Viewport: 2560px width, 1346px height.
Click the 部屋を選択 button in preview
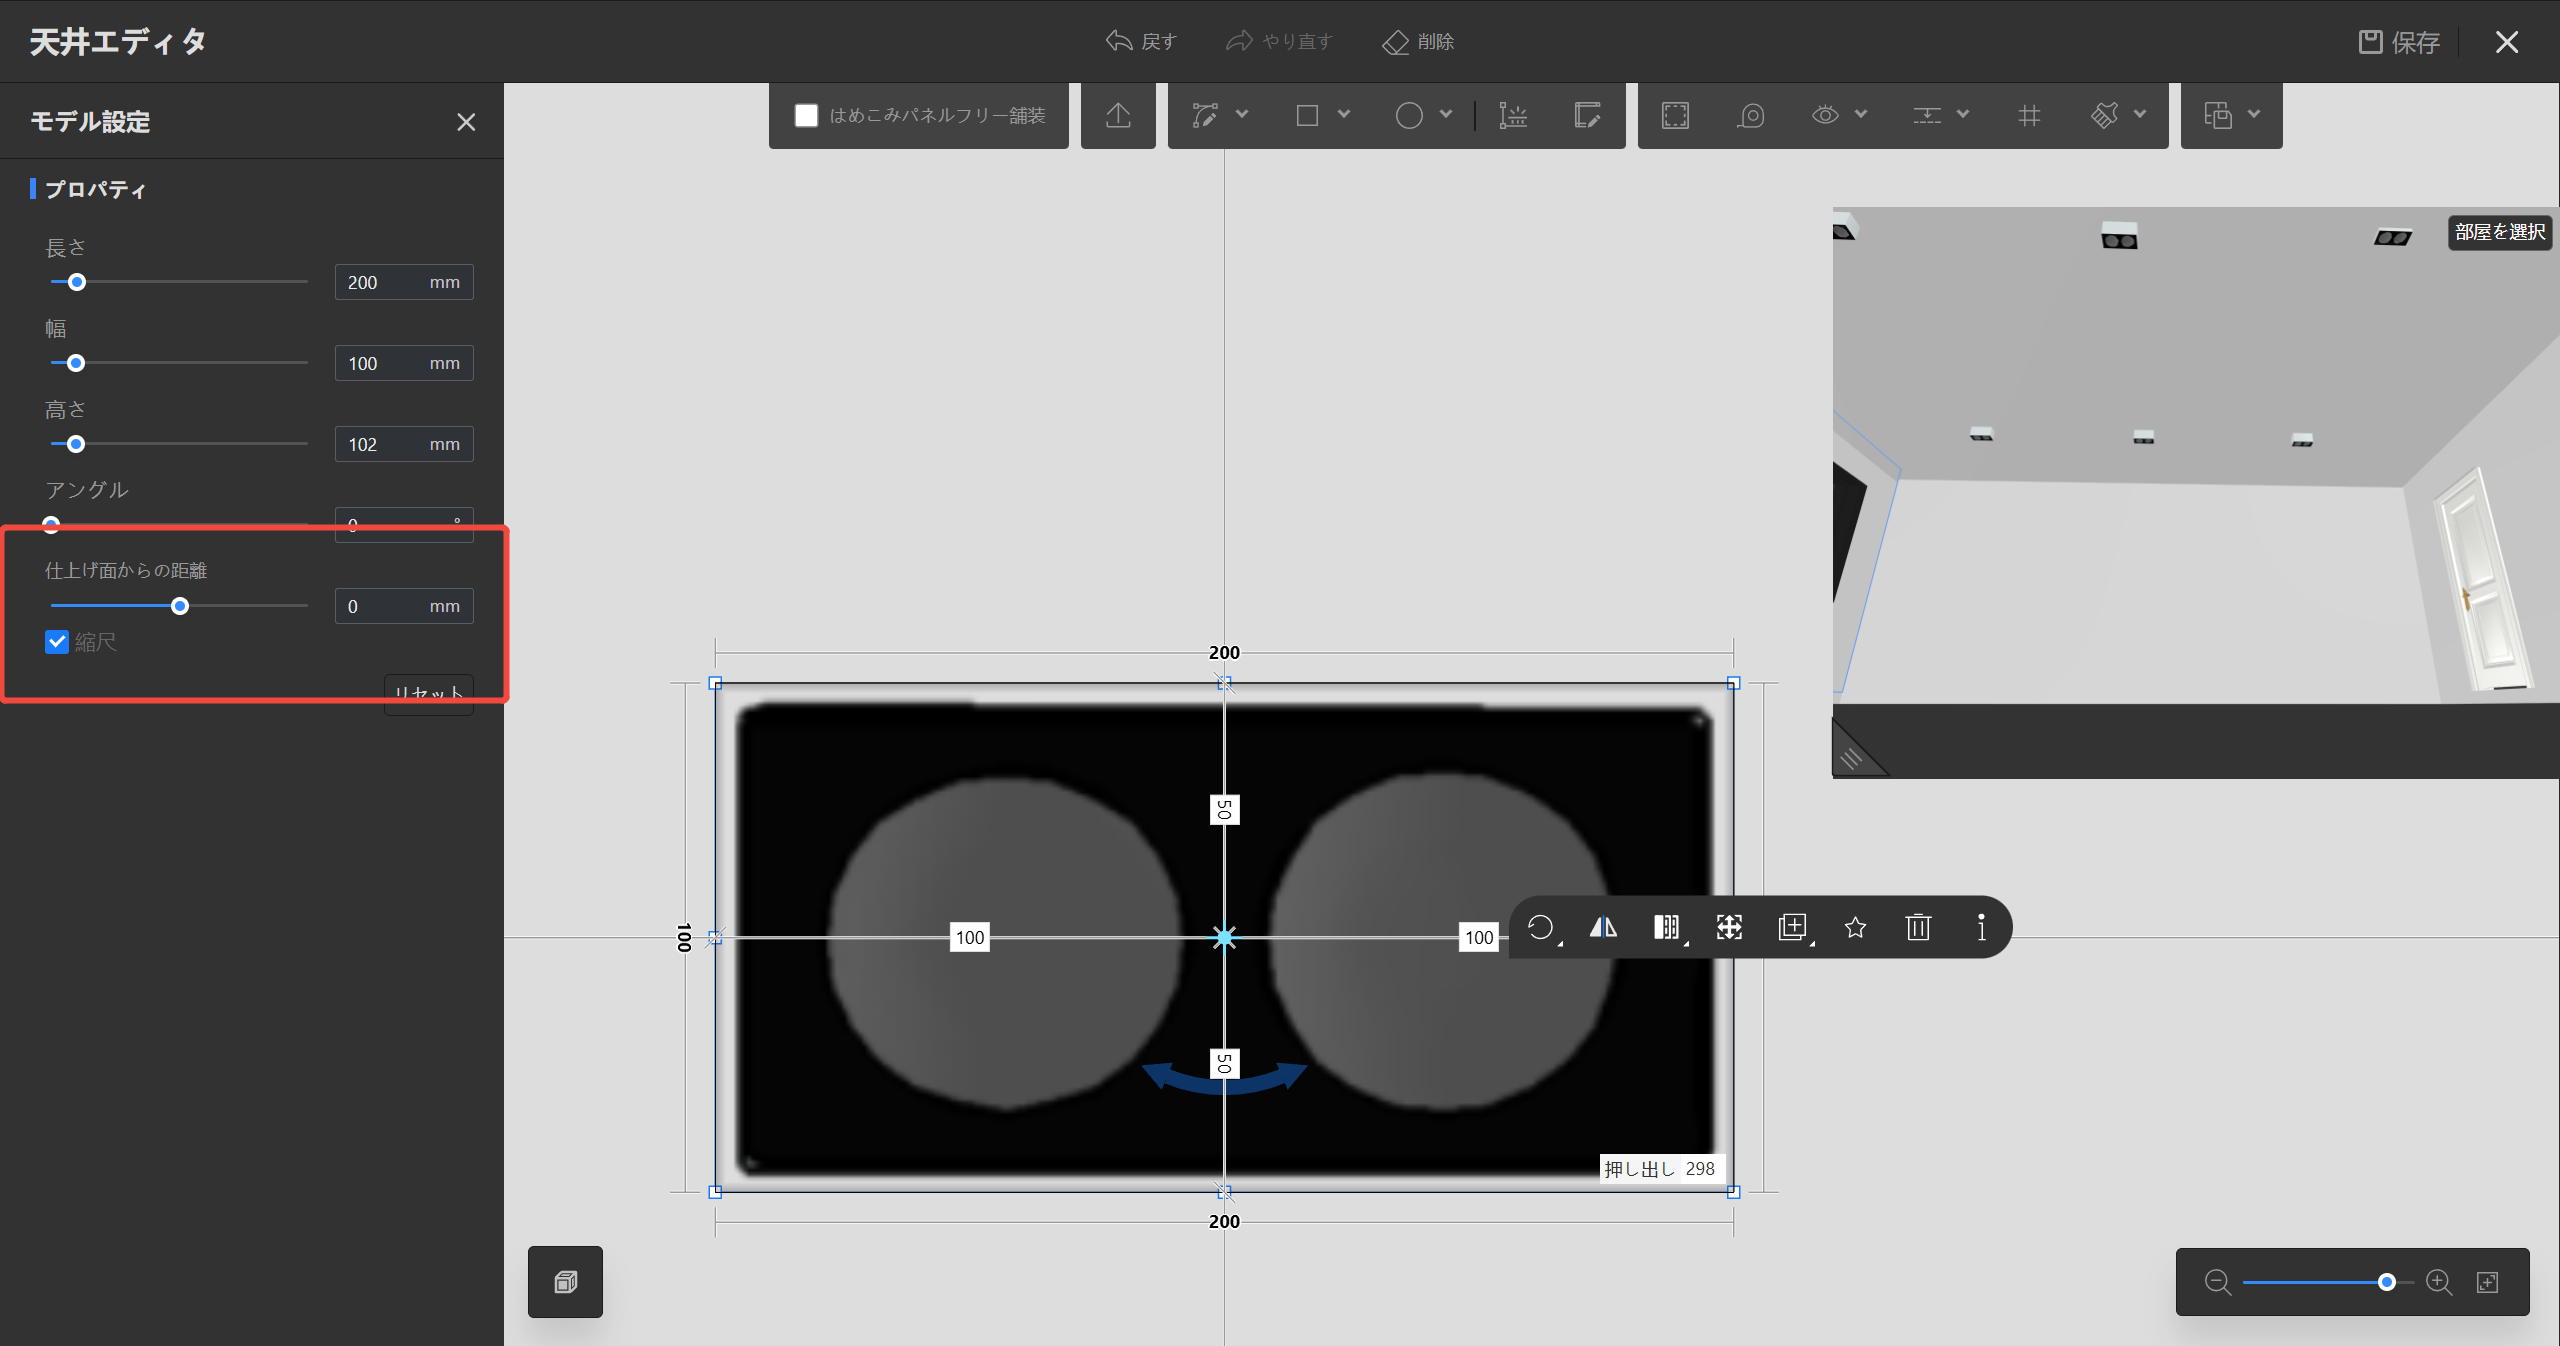(2499, 232)
